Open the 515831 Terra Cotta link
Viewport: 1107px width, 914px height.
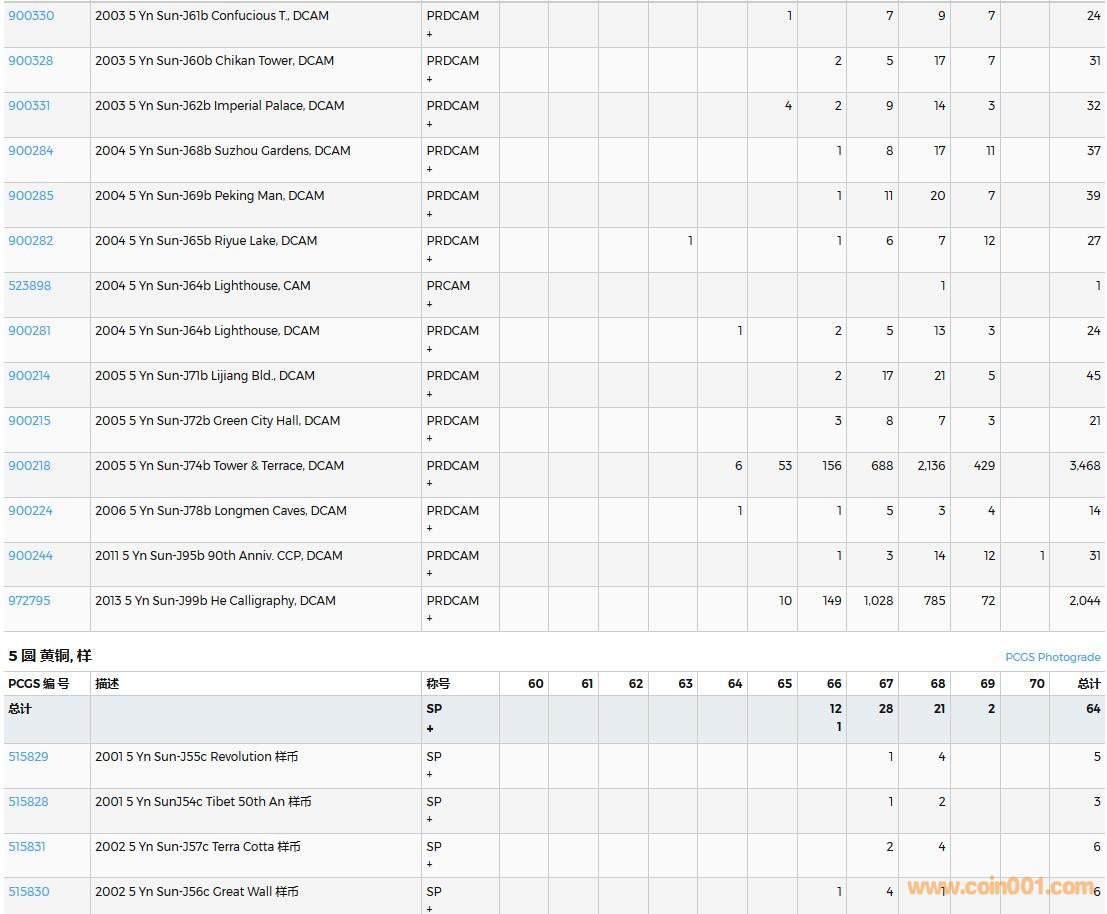click(x=27, y=847)
